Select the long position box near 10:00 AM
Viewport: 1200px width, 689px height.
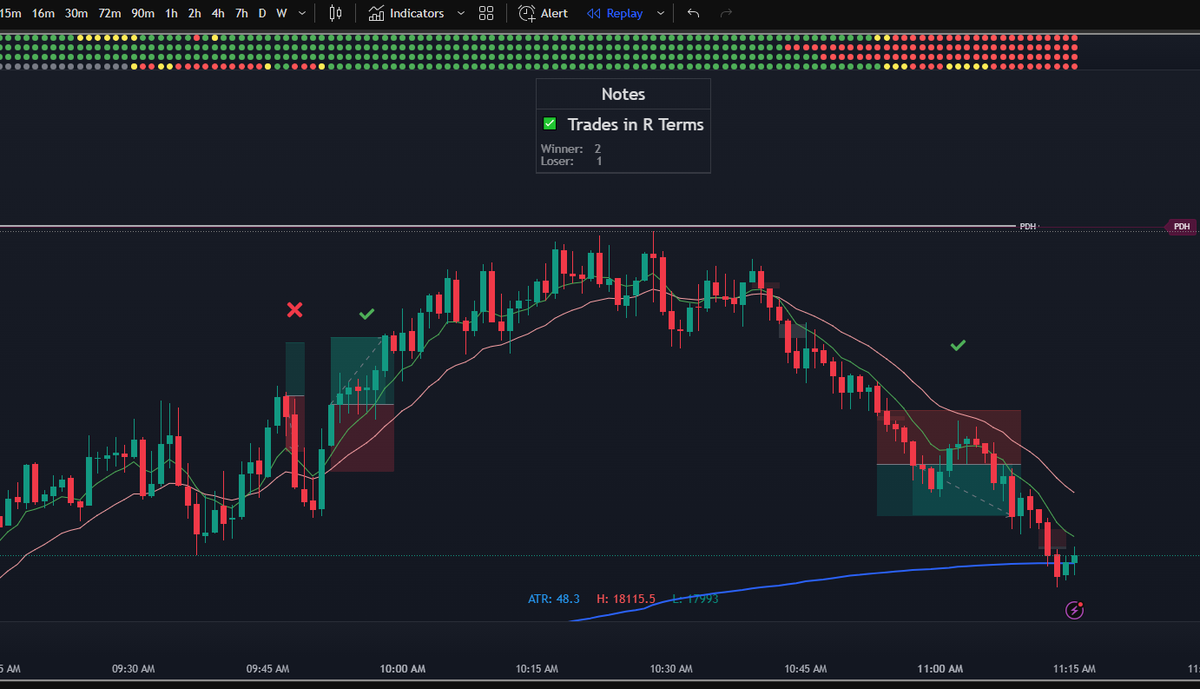tap(362, 404)
